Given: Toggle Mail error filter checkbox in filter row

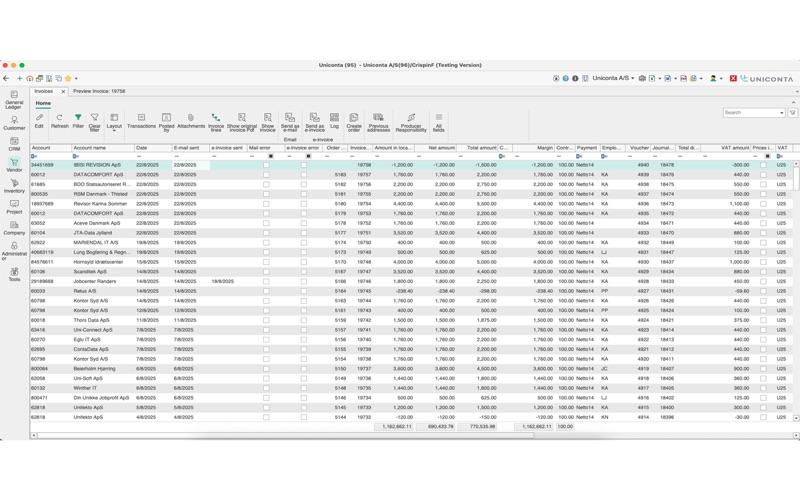Looking at the screenshot, I should coord(271,156).
